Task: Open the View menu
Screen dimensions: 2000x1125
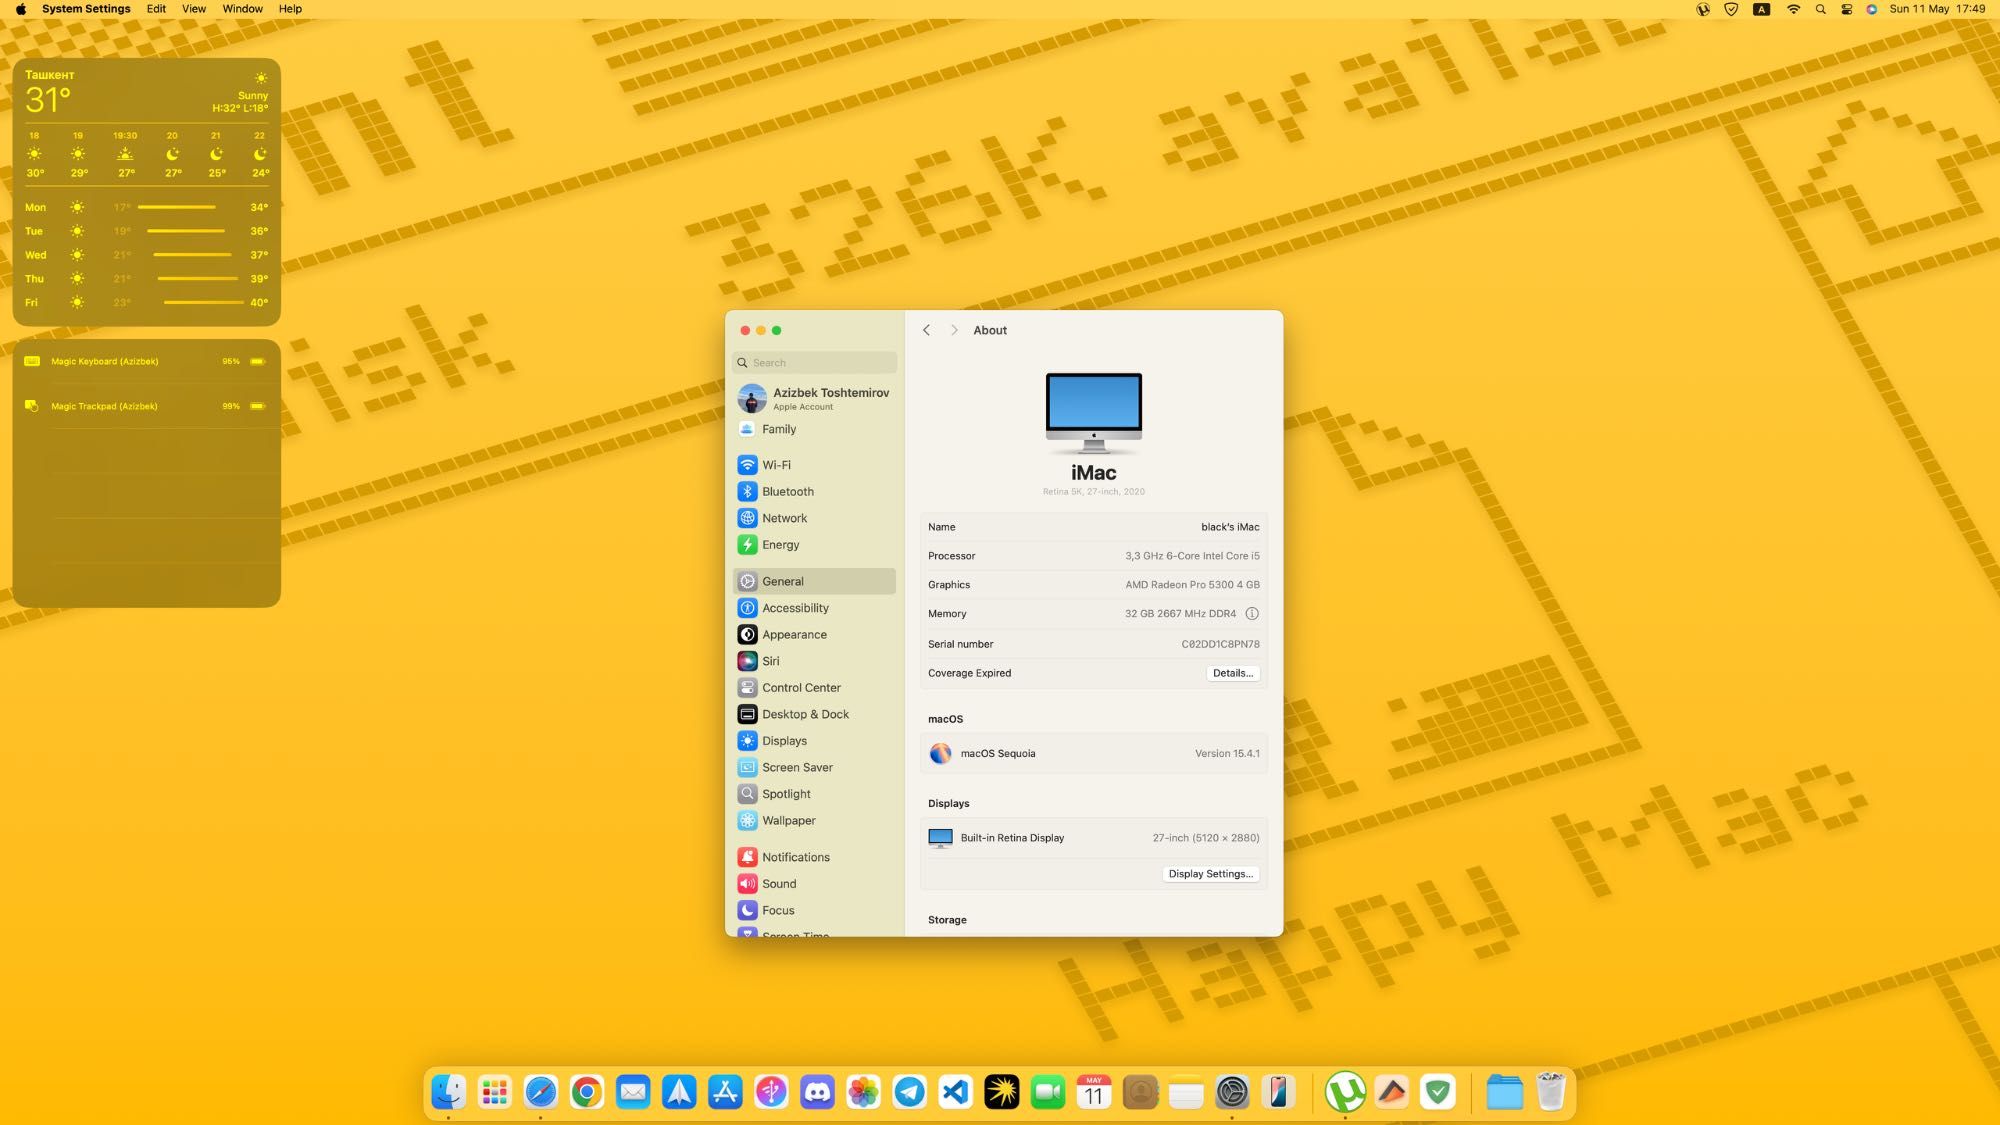Action: tap(194, 9)
